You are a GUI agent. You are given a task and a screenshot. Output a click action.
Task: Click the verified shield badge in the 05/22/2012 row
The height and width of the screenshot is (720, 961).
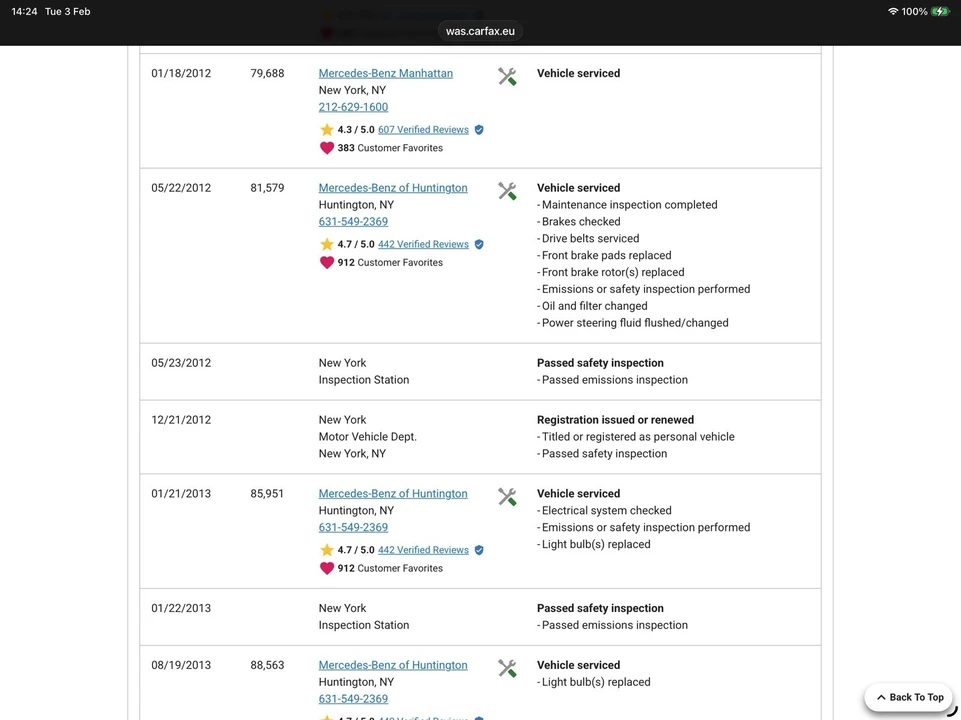(479, 244)
